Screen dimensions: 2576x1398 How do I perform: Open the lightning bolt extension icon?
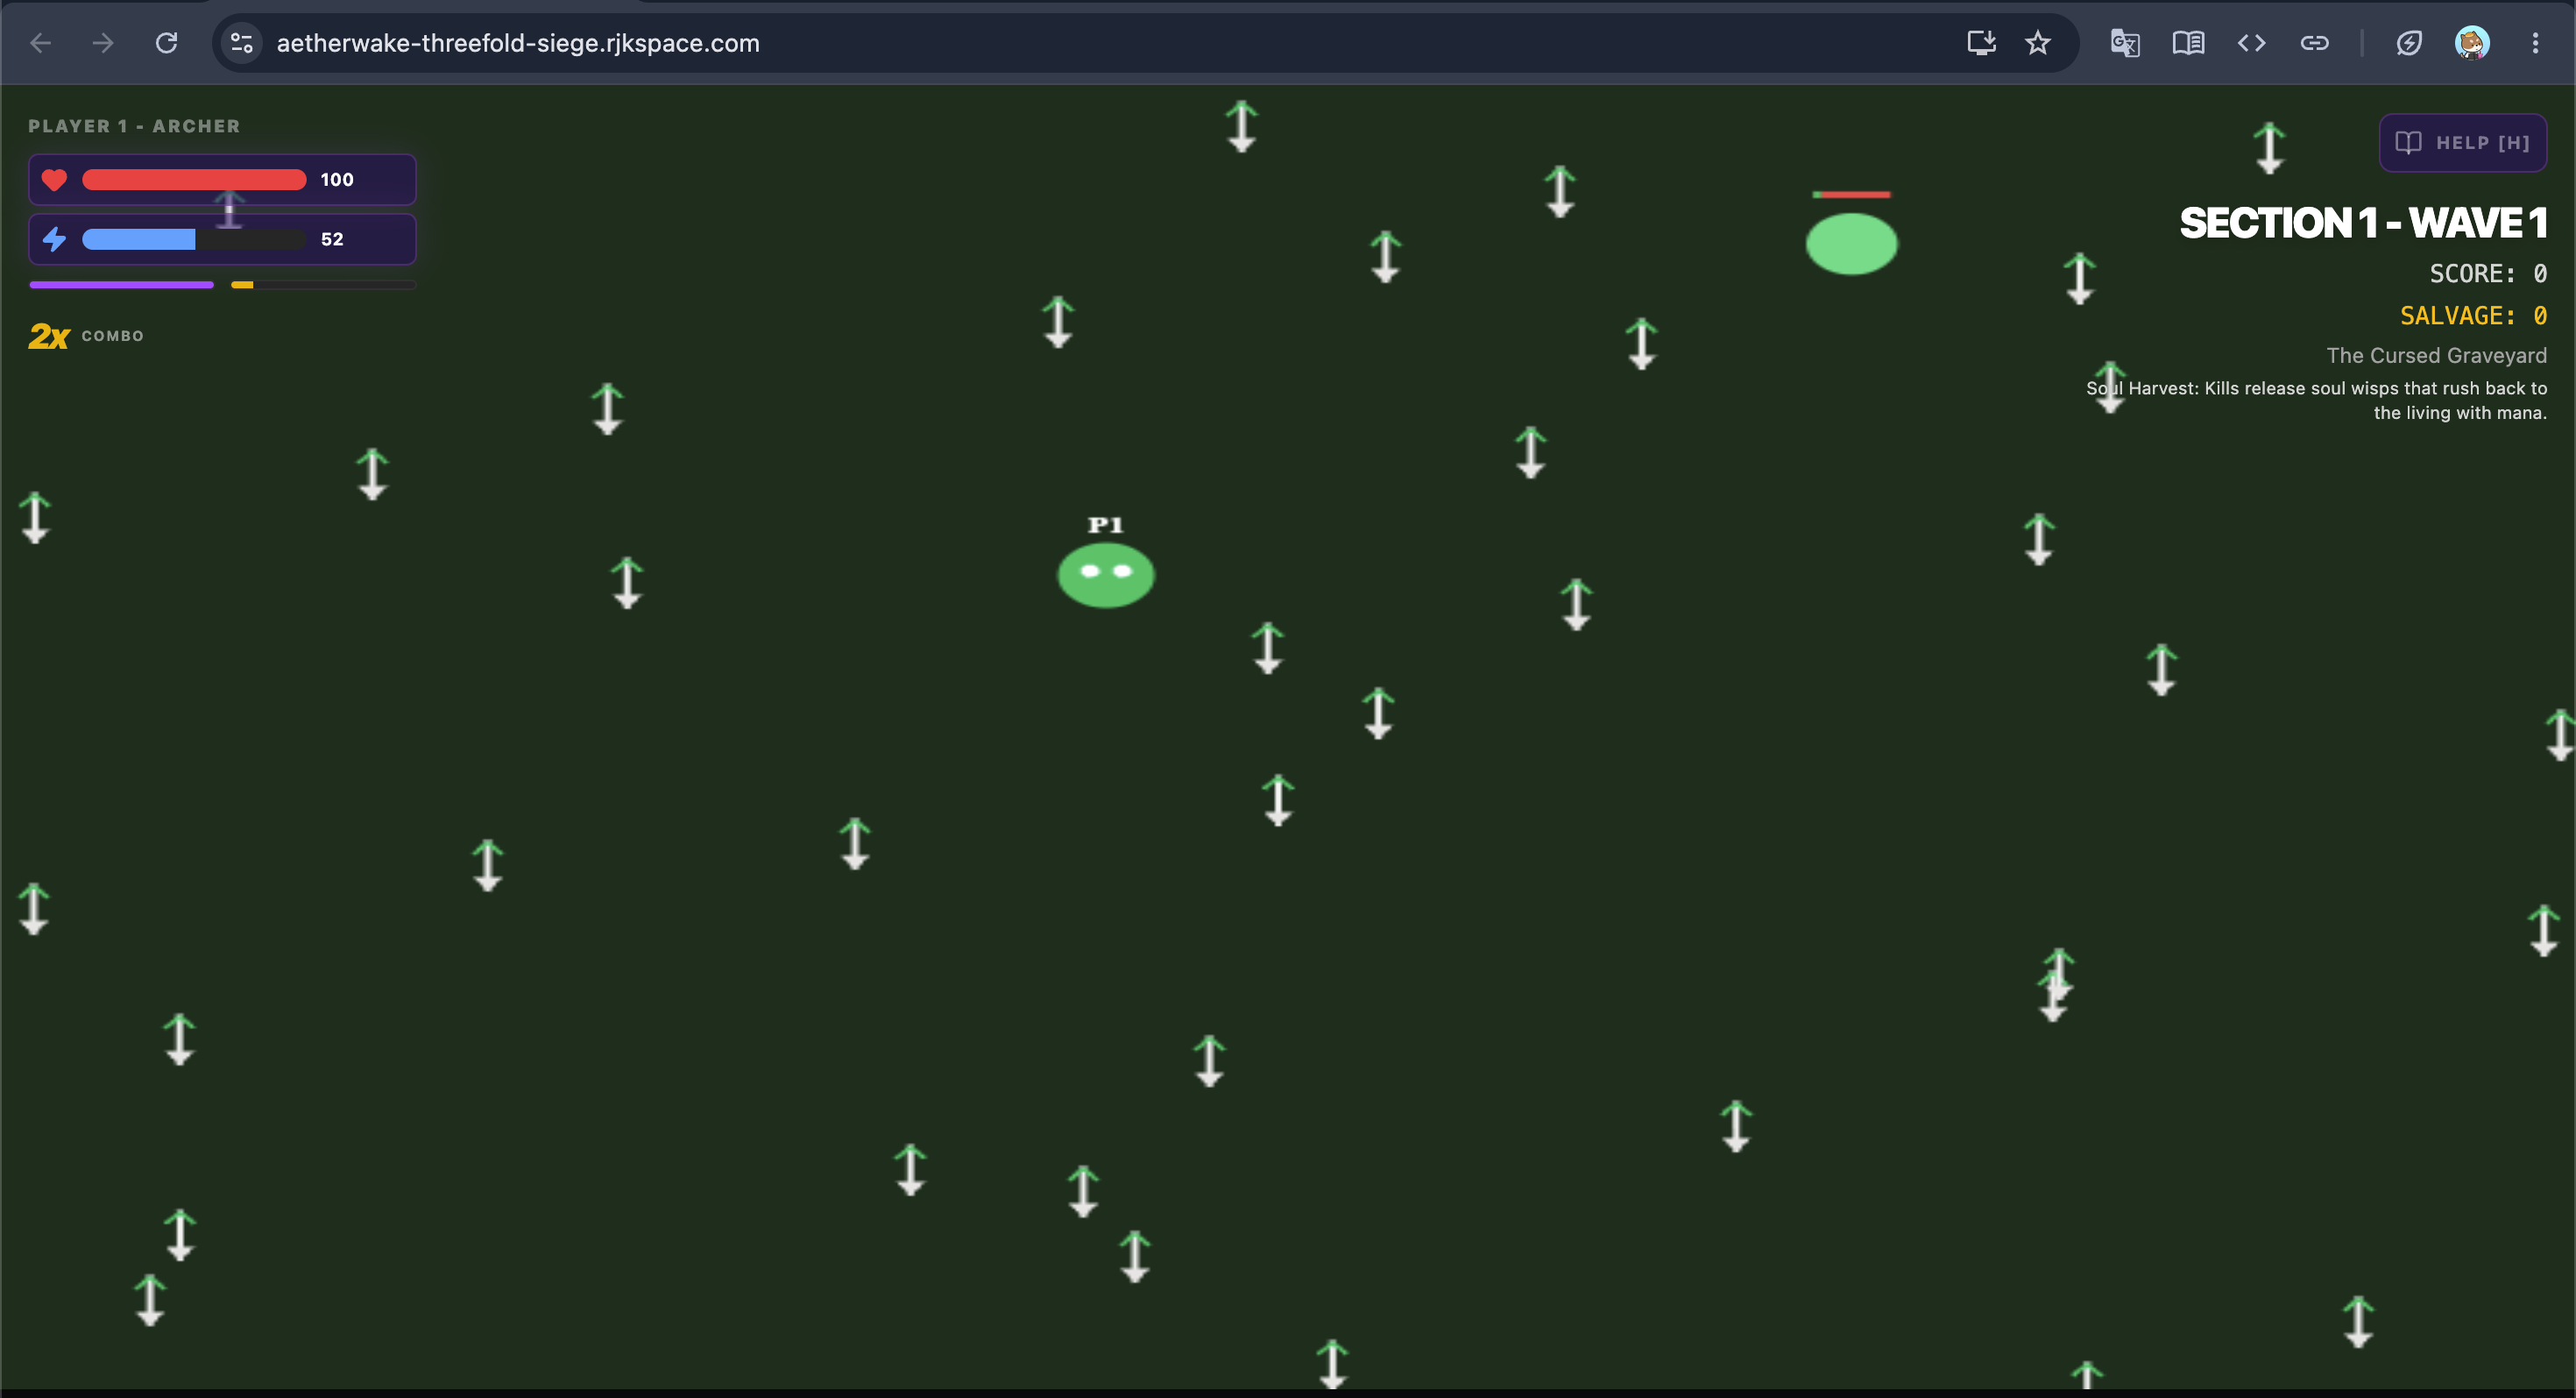point(2409,43)
